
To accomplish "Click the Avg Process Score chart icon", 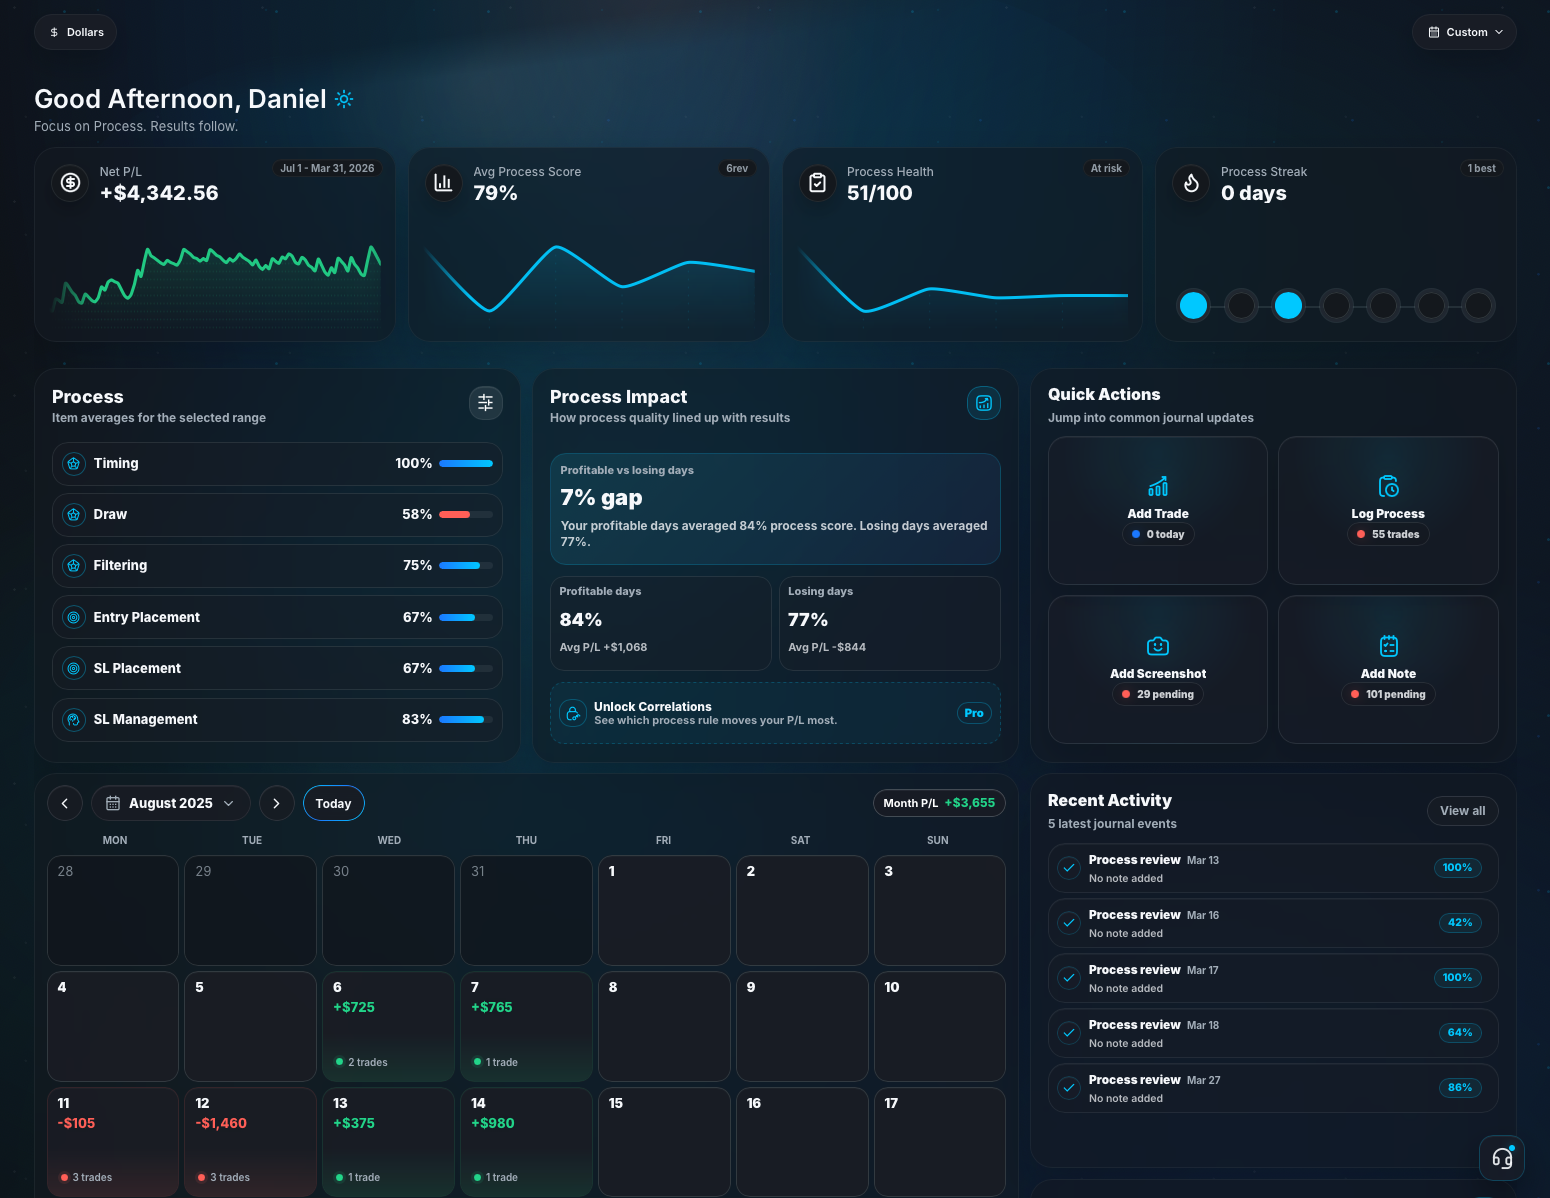I will pos(443,182).
